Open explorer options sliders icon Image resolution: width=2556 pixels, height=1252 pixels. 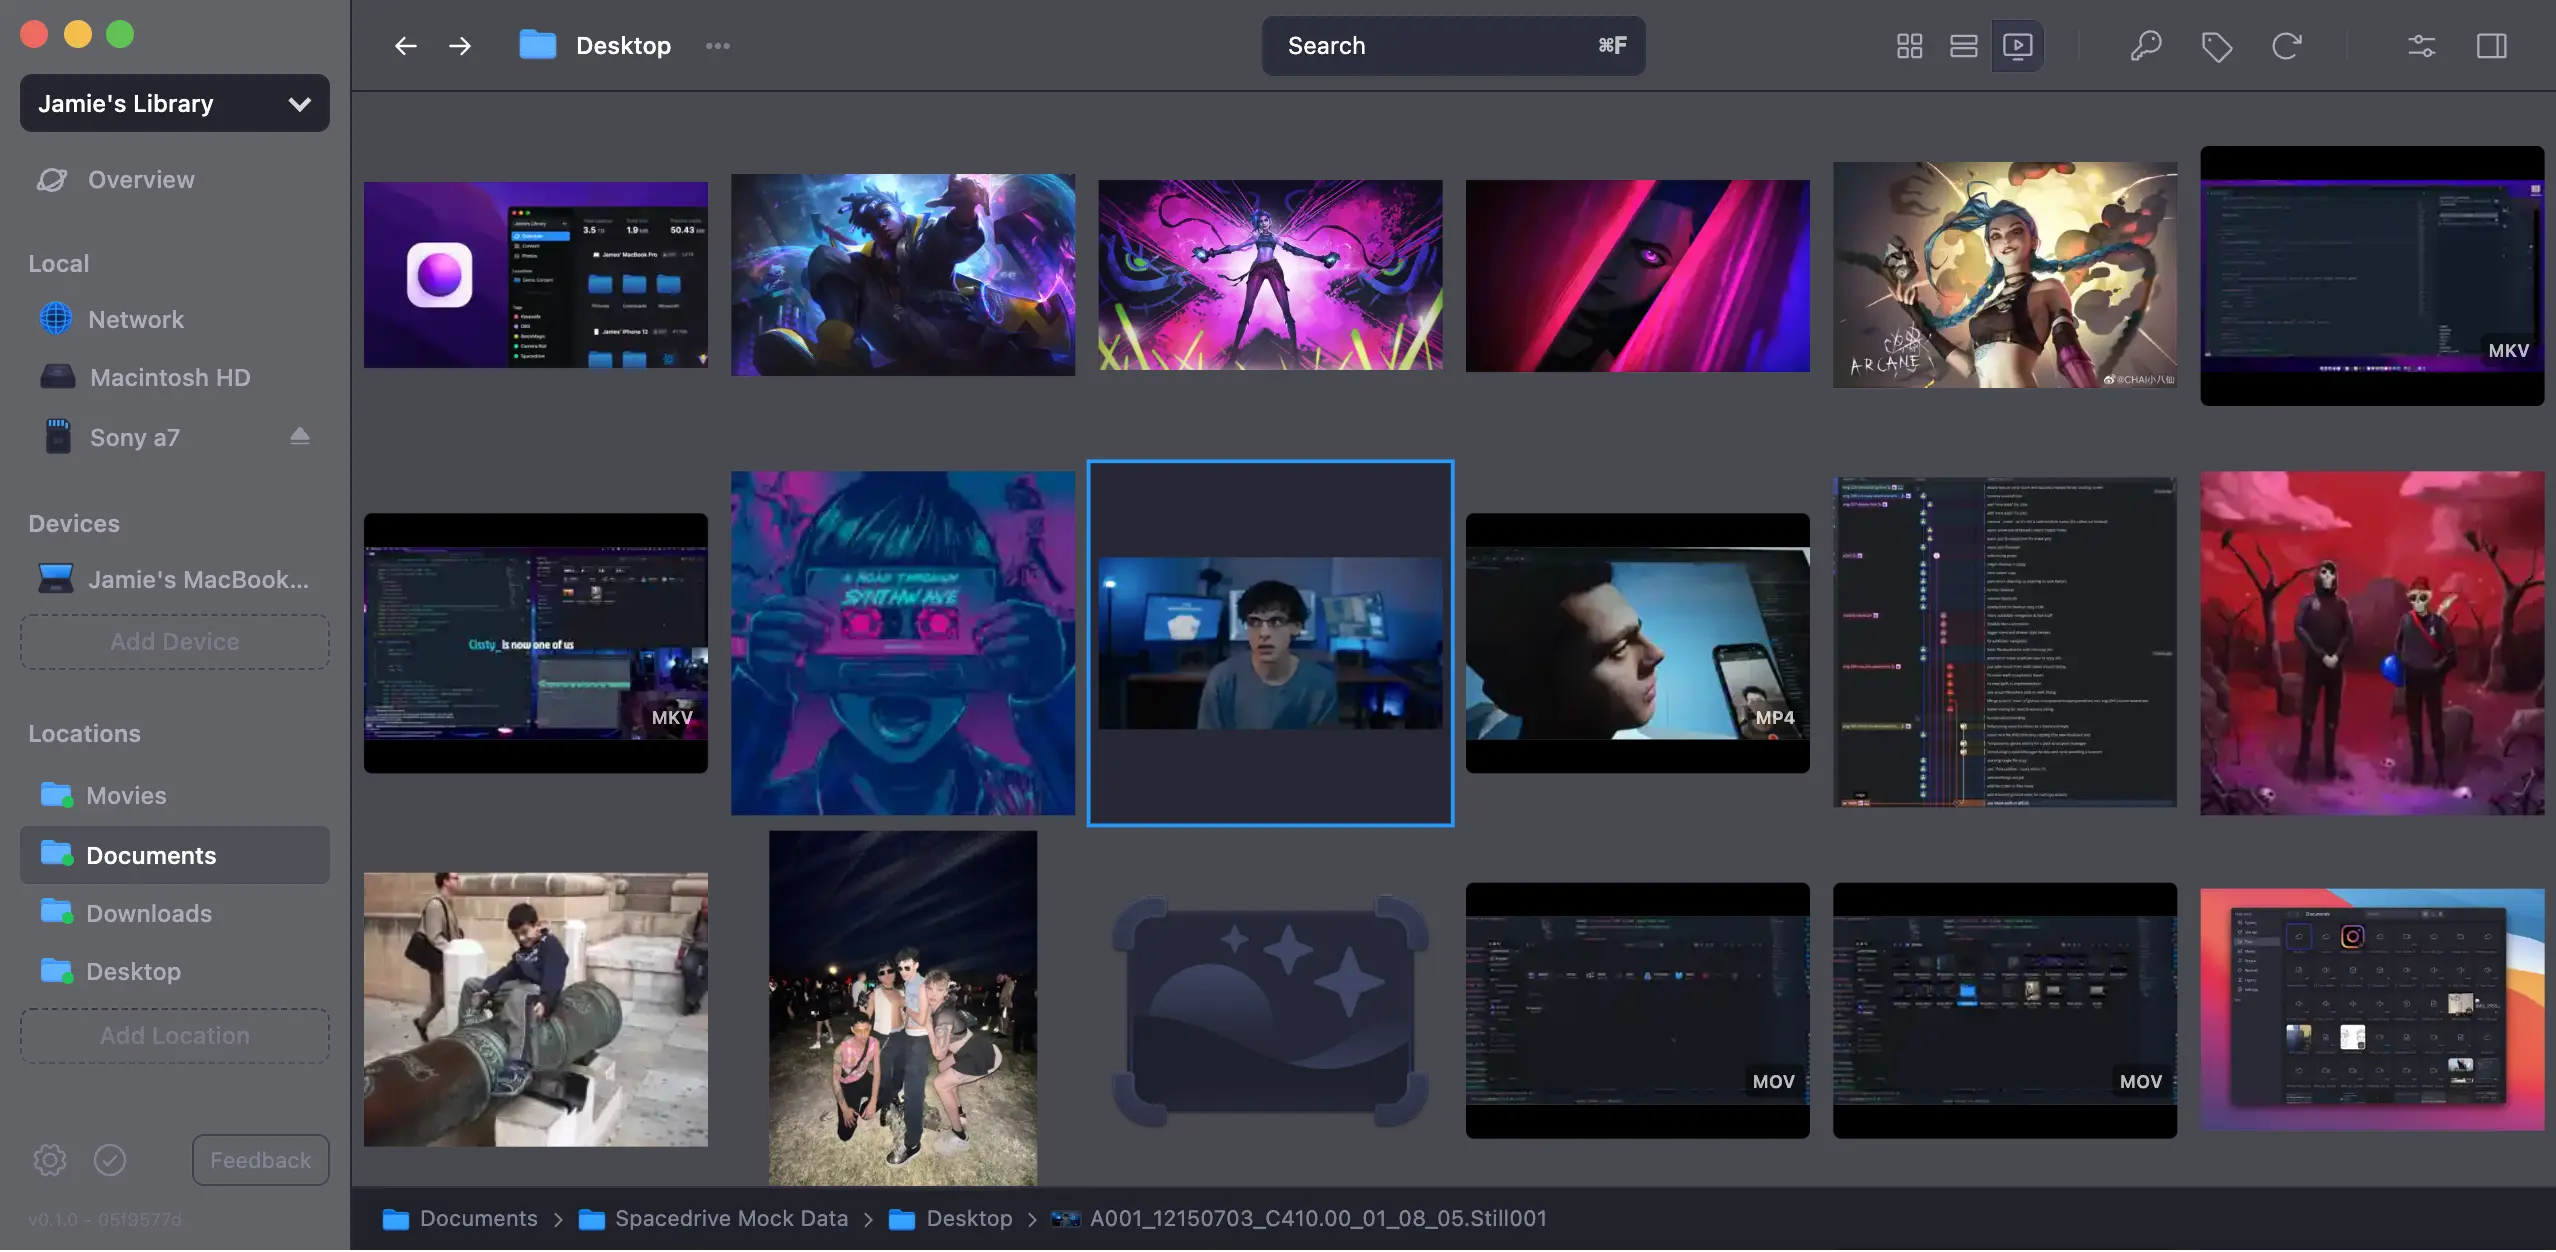pyautogui.click(x=2421, y=46)
